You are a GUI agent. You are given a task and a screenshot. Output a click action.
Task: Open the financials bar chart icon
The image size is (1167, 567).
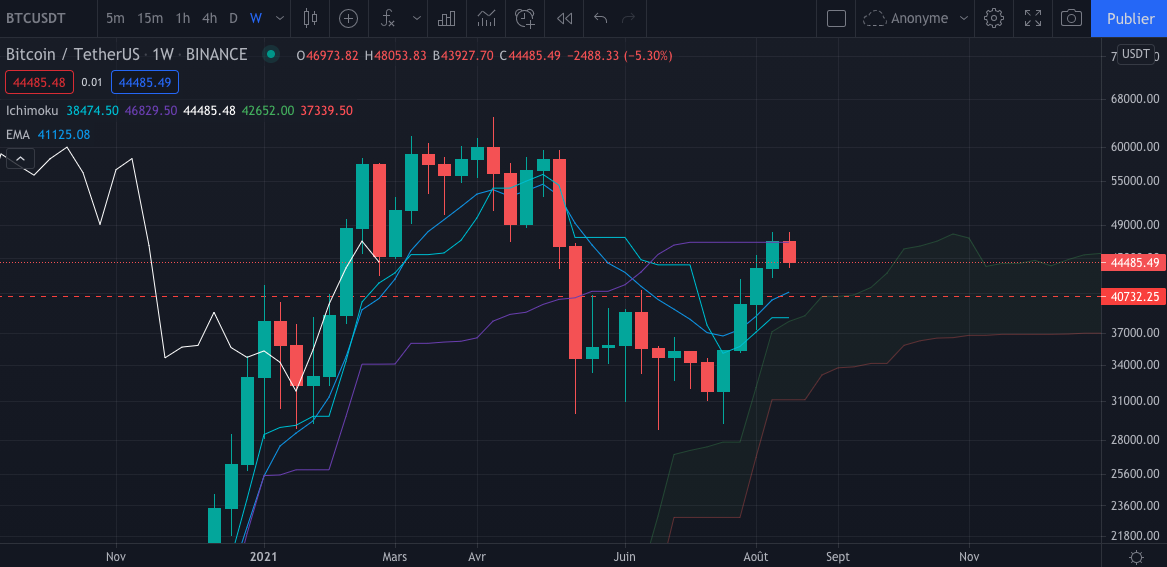click(448, 18)
